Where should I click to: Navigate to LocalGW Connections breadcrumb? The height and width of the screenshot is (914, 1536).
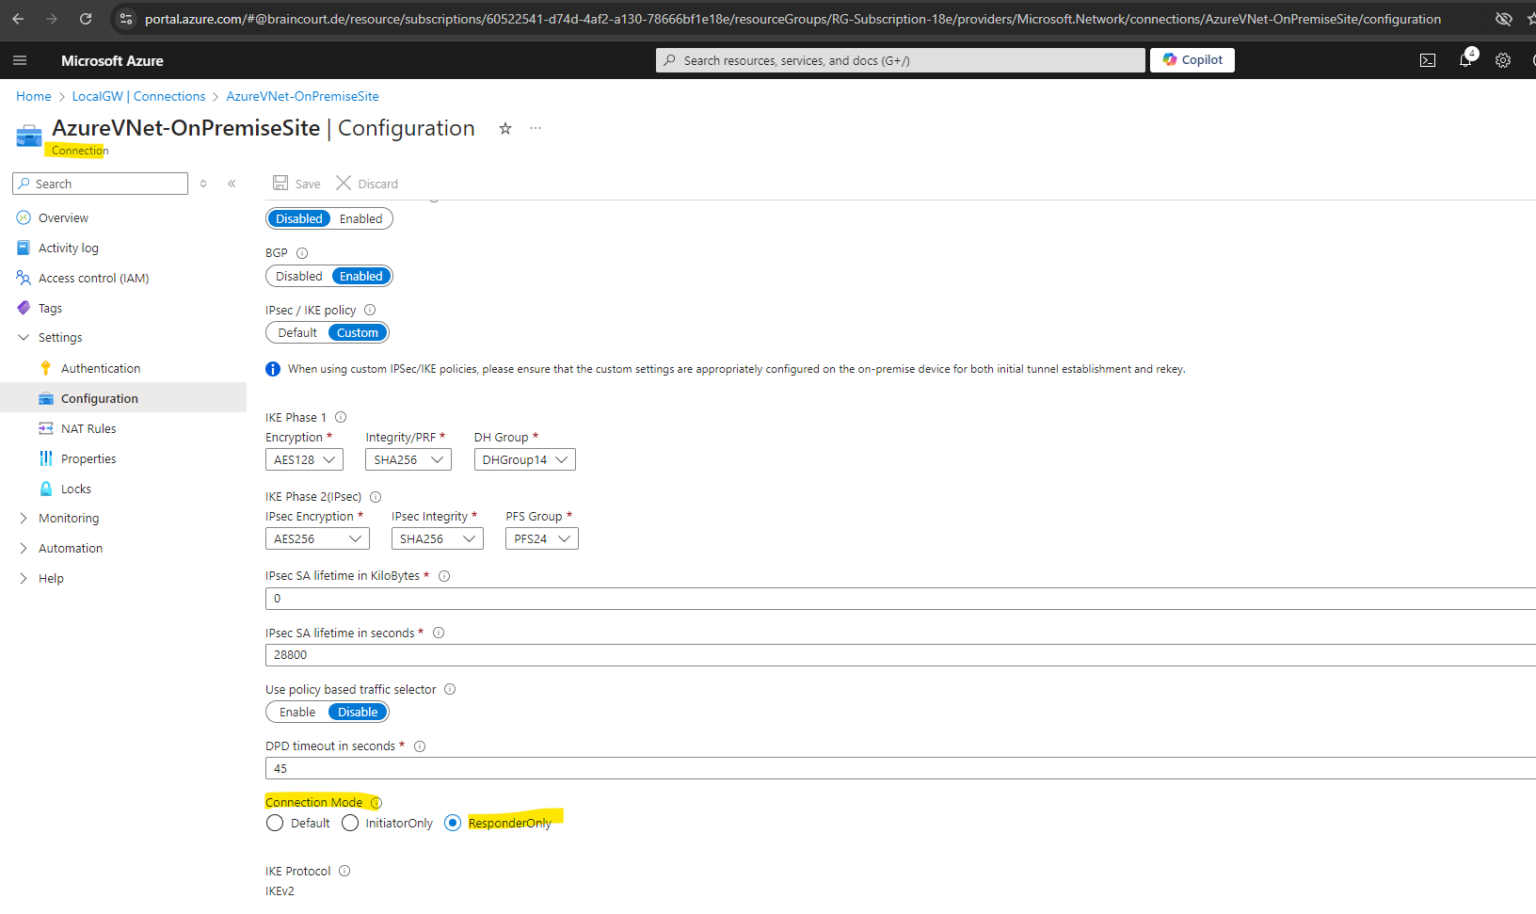click(x=138, y=96)
